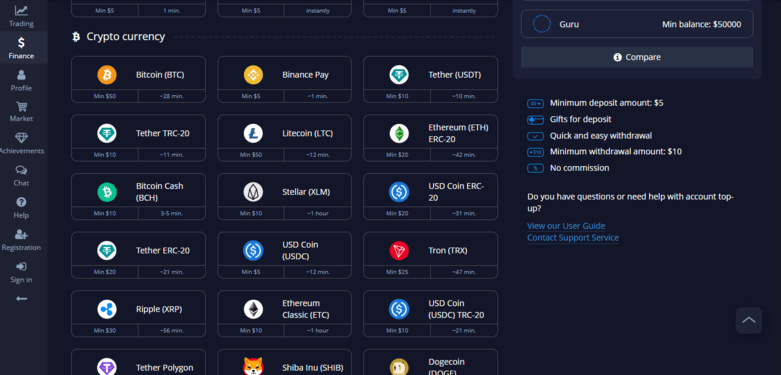Click the Crypto currency section heading
Screen dimensions: 781x375
pos(126,36)
